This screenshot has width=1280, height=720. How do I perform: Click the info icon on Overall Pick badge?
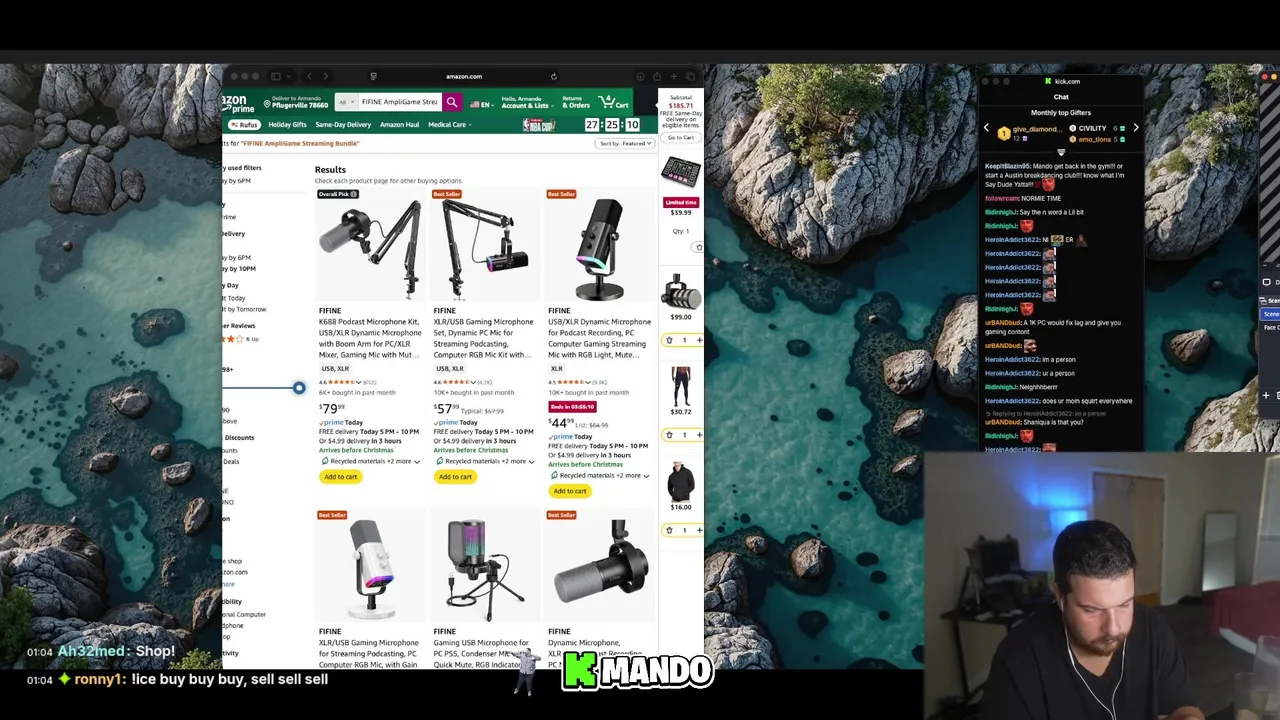(353, 194)
